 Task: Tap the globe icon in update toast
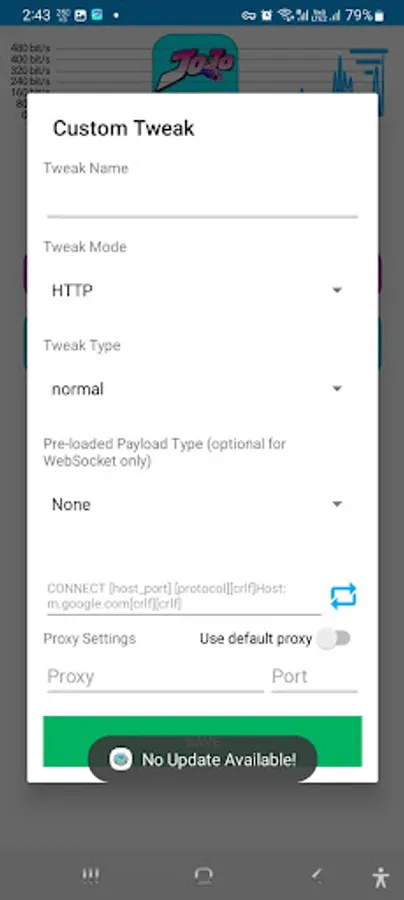[121, 759]
